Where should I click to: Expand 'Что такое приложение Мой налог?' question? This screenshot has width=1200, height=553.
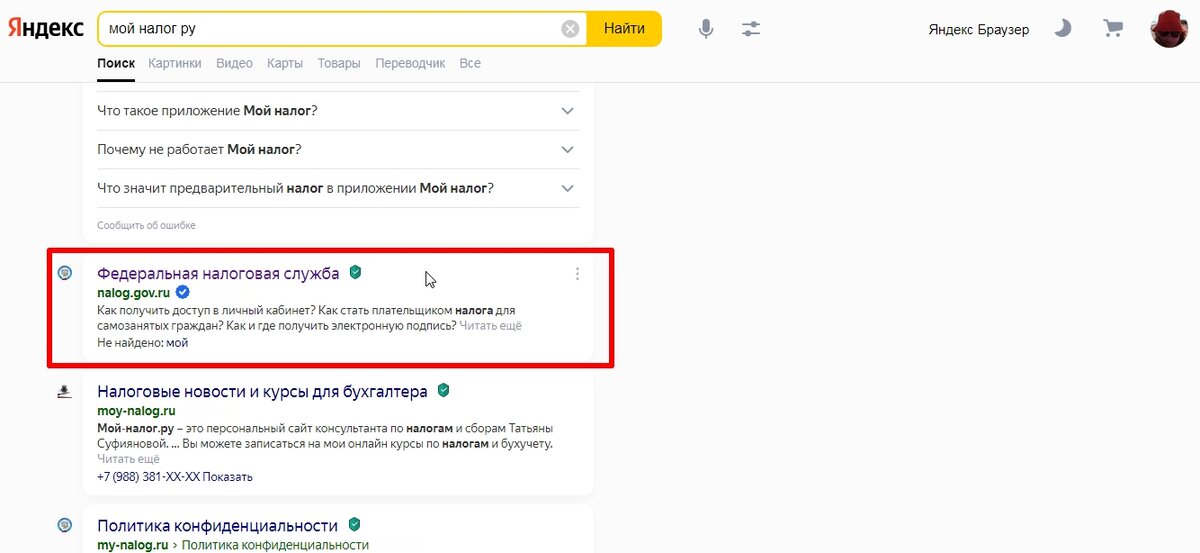[338, 110]
